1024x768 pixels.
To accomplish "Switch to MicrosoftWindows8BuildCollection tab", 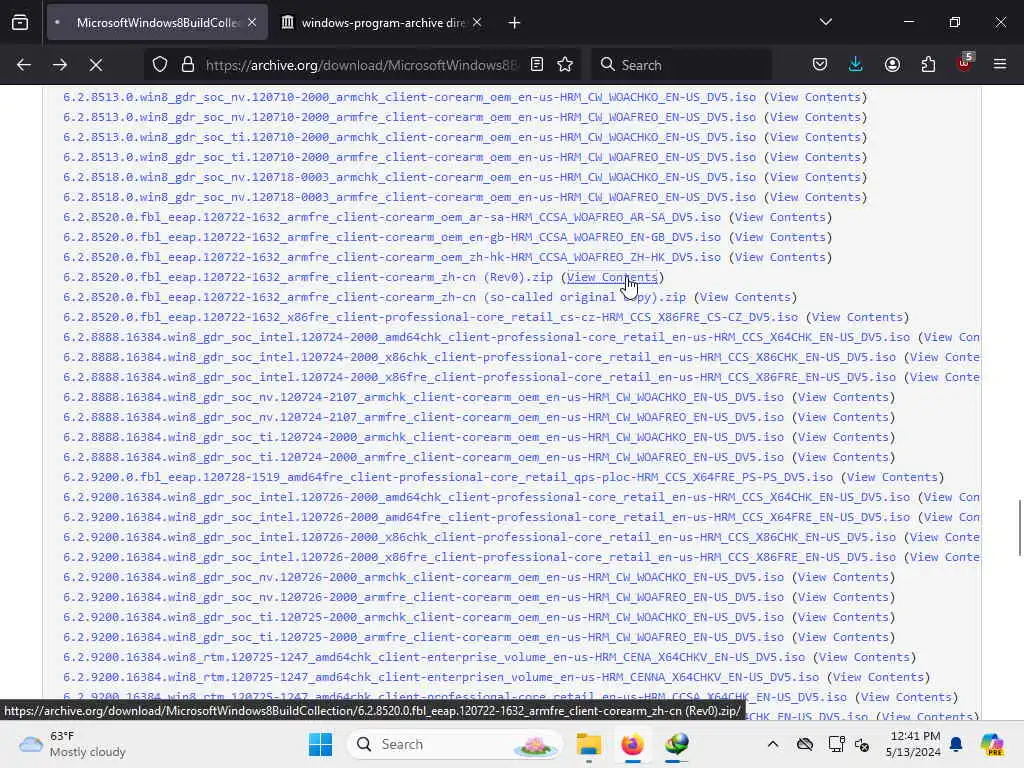I will coord(157,23).
